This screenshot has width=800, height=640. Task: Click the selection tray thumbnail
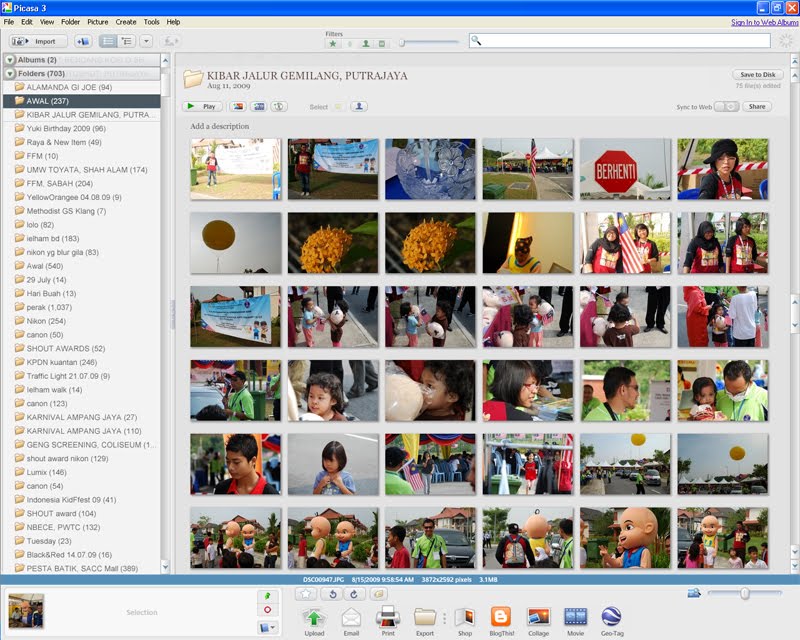(x=26, y=610)
